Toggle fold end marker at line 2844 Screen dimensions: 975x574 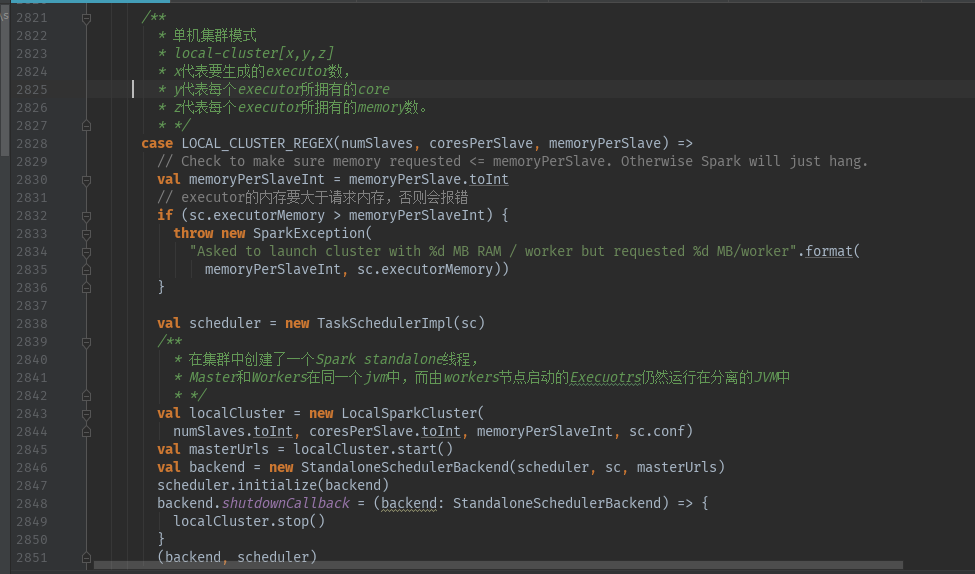tap(86, 432)
